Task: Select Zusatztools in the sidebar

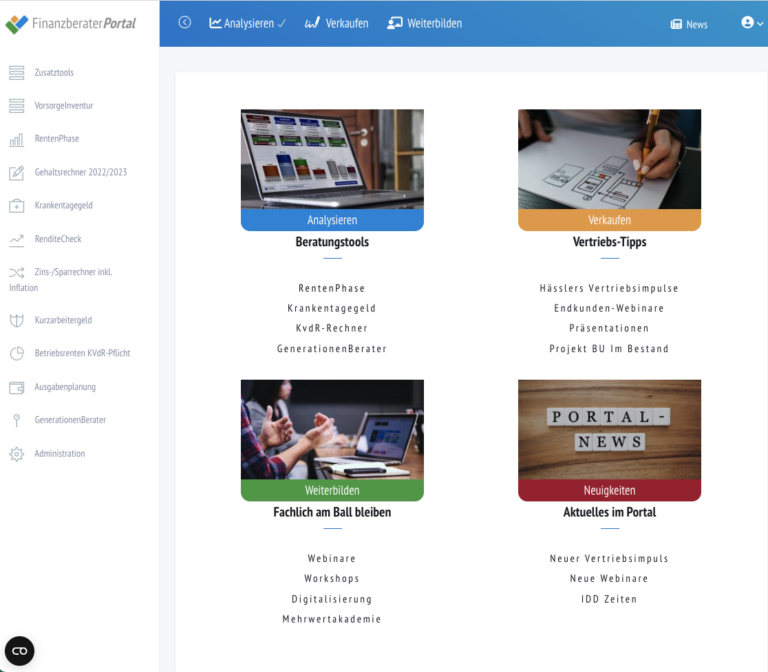Action: (x=54, y=72)
